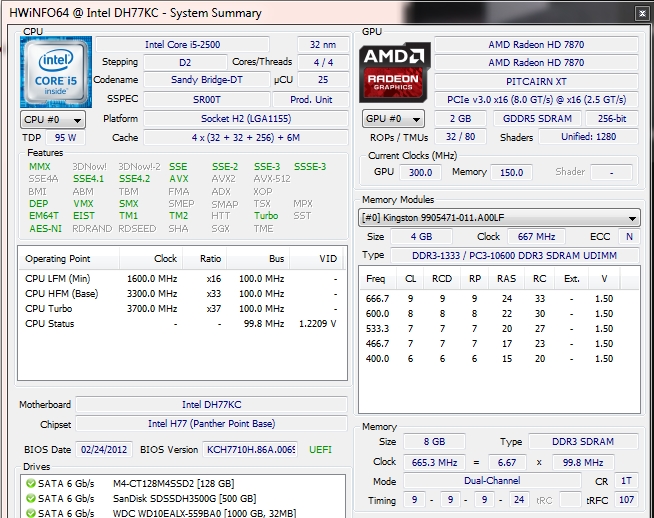
Task: Click the AMD Radeon Graphics logo
Action: tap(395, 72)
